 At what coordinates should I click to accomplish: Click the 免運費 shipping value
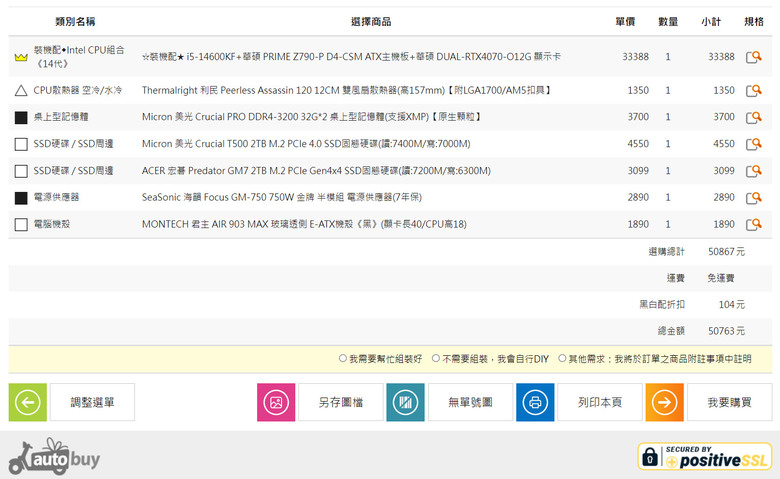click(x=721, y=278)
